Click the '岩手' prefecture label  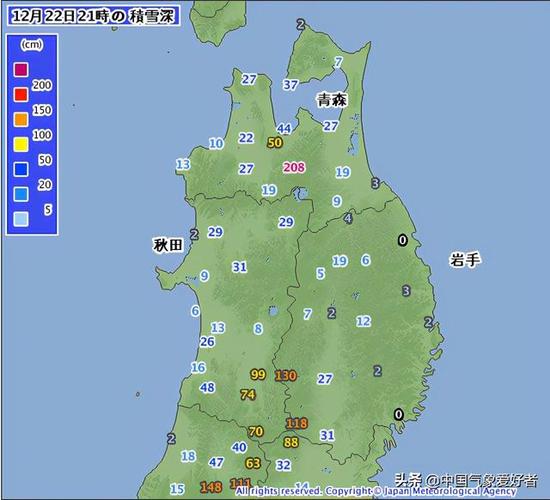(x=465, y=260)
